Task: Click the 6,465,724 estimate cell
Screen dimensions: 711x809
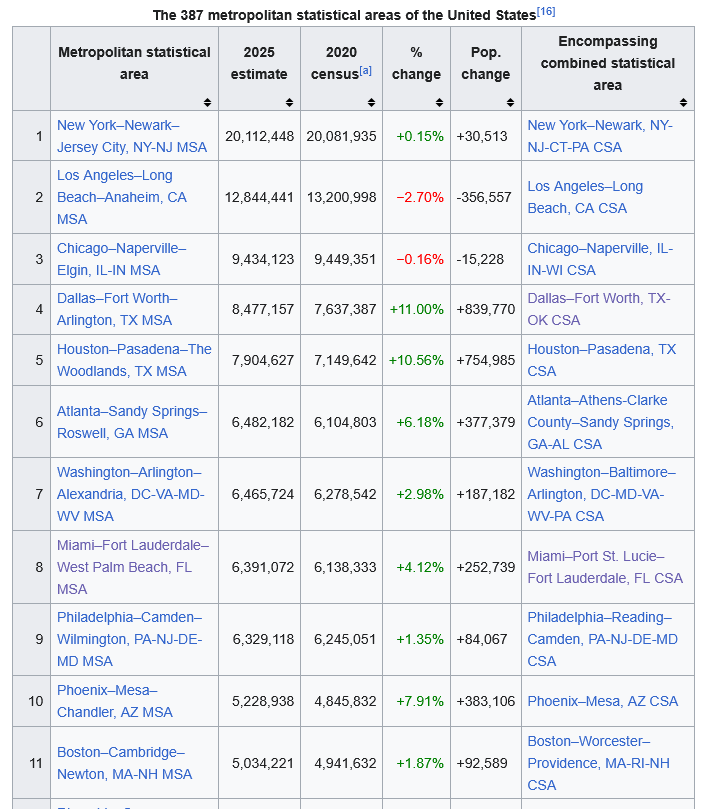Action: coord(259,494)
